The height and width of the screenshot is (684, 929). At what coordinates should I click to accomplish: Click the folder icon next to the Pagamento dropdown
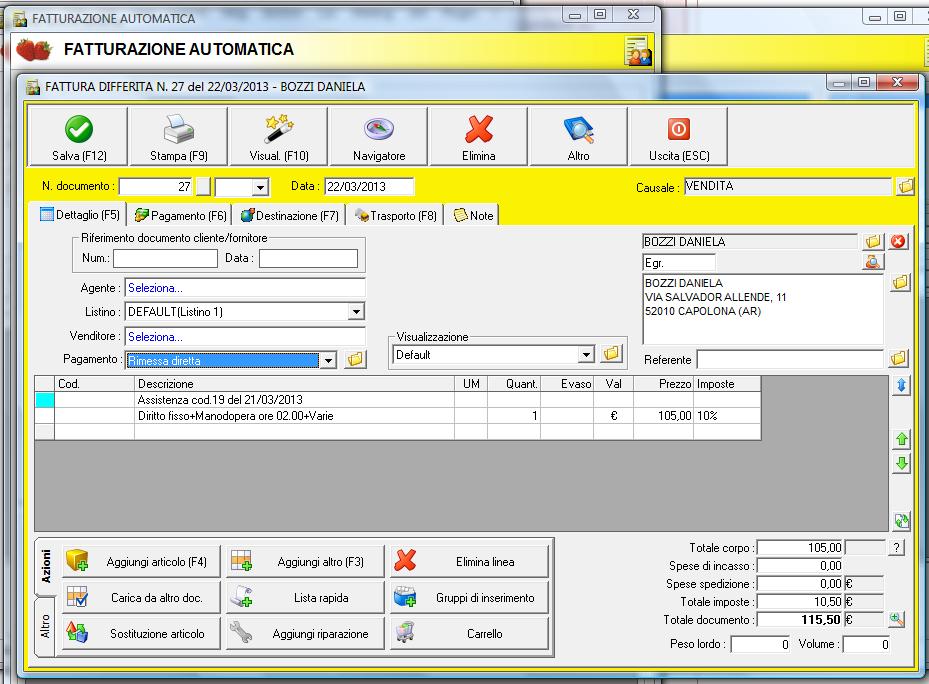tap(355, 359)
